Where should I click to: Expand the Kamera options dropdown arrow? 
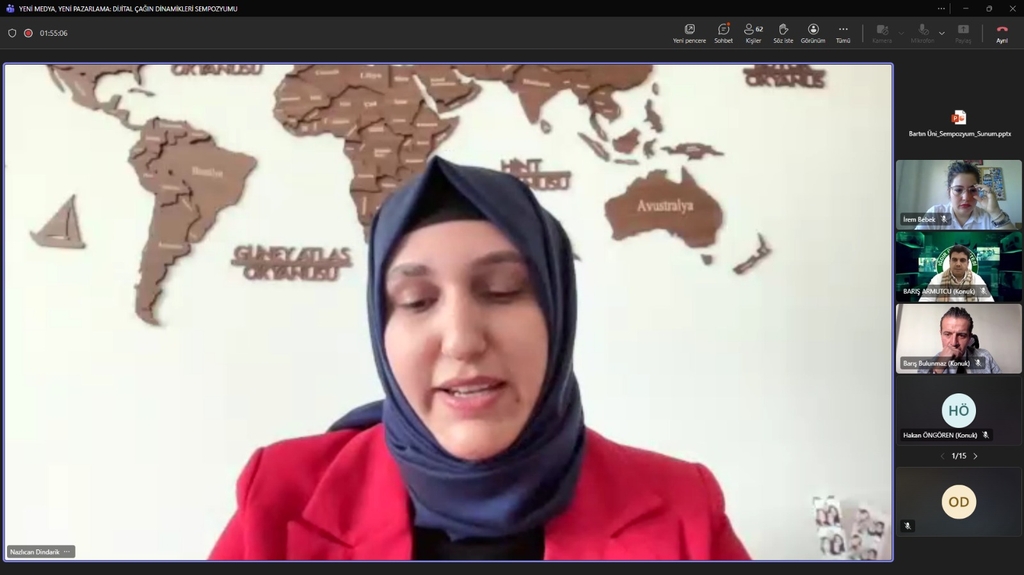[901, 33]
